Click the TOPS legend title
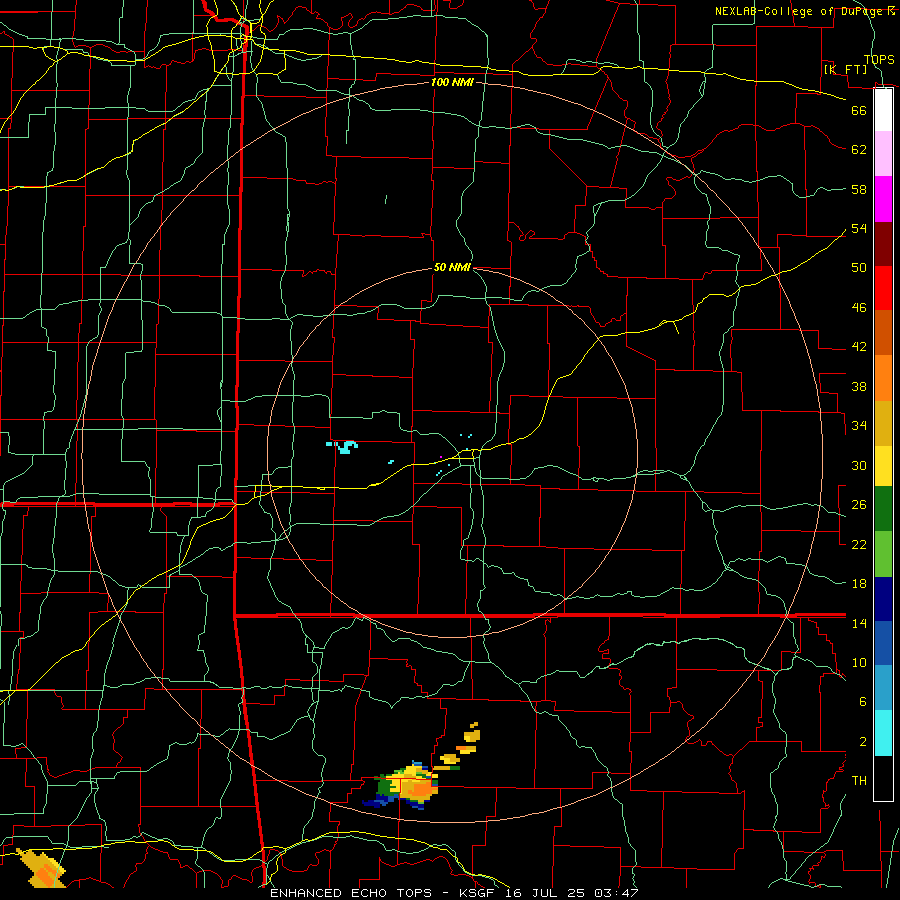Image resolution: width=900 pixels, height=900 pixels. [879, 60]
